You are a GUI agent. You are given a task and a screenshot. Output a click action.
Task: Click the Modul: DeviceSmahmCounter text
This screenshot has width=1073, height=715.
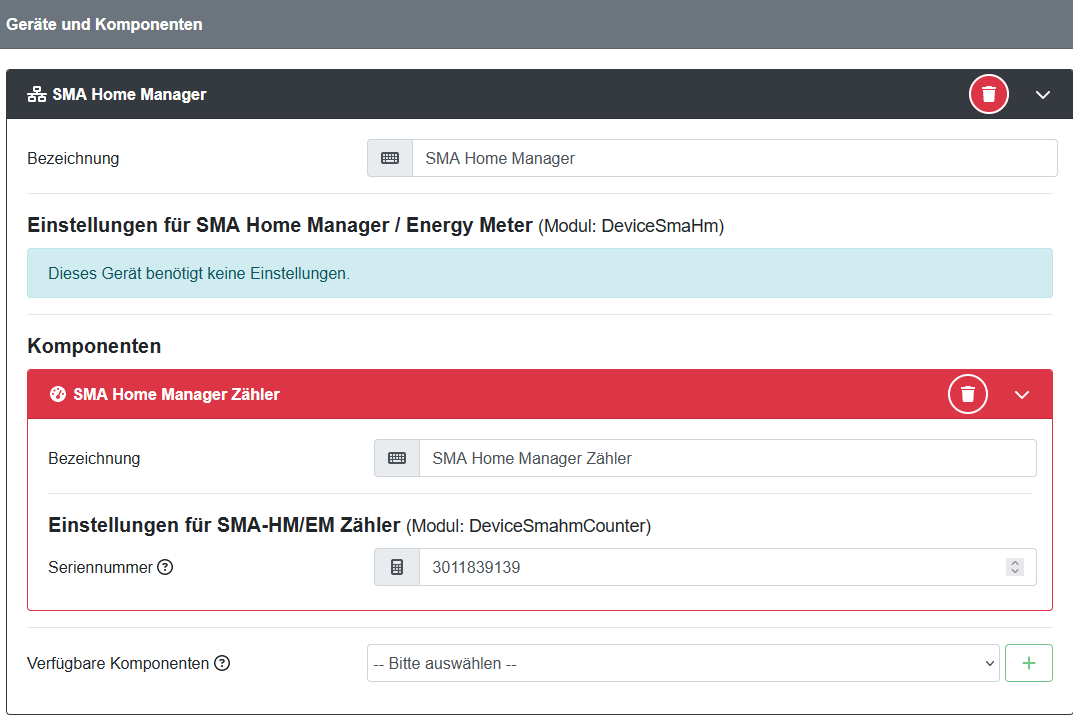click(528, 525)
